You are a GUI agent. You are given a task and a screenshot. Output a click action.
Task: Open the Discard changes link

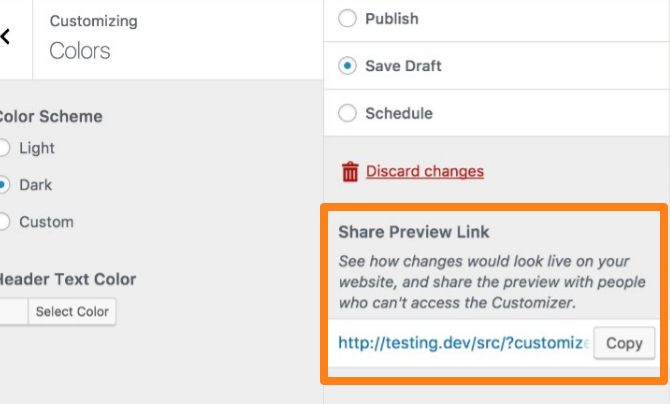click(x=425, y=171)
